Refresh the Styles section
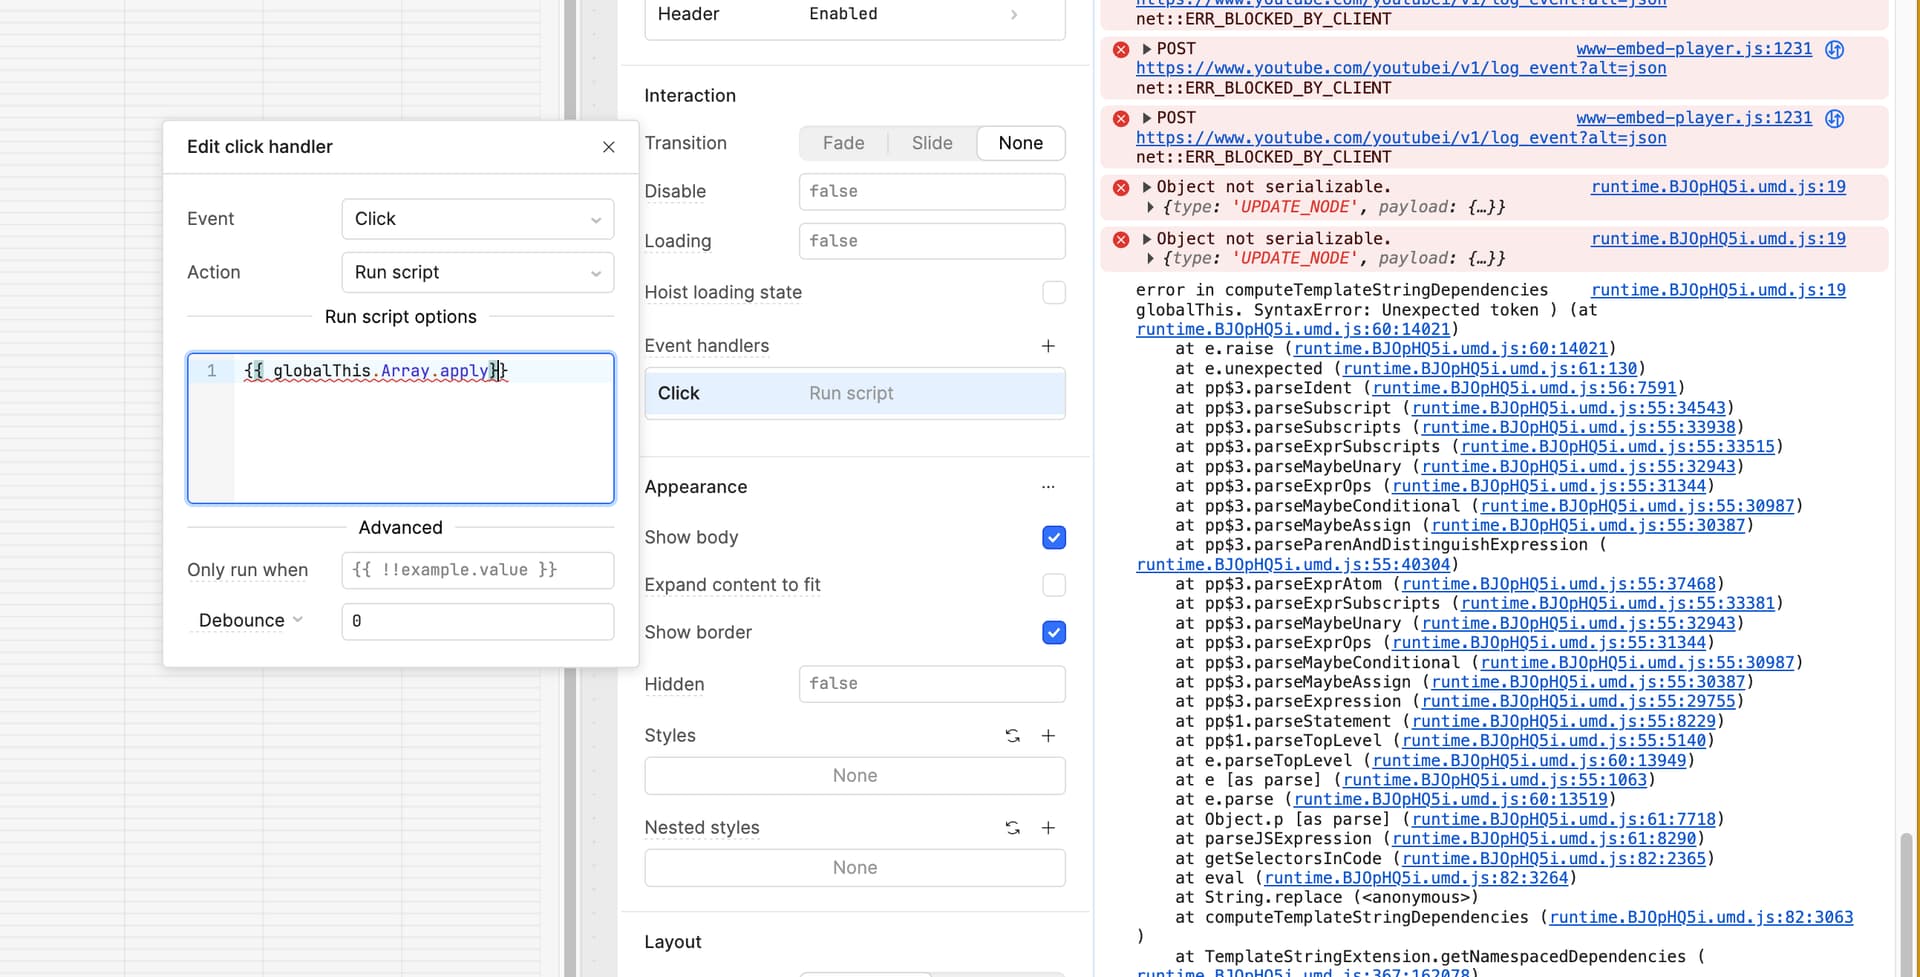 1012,736
